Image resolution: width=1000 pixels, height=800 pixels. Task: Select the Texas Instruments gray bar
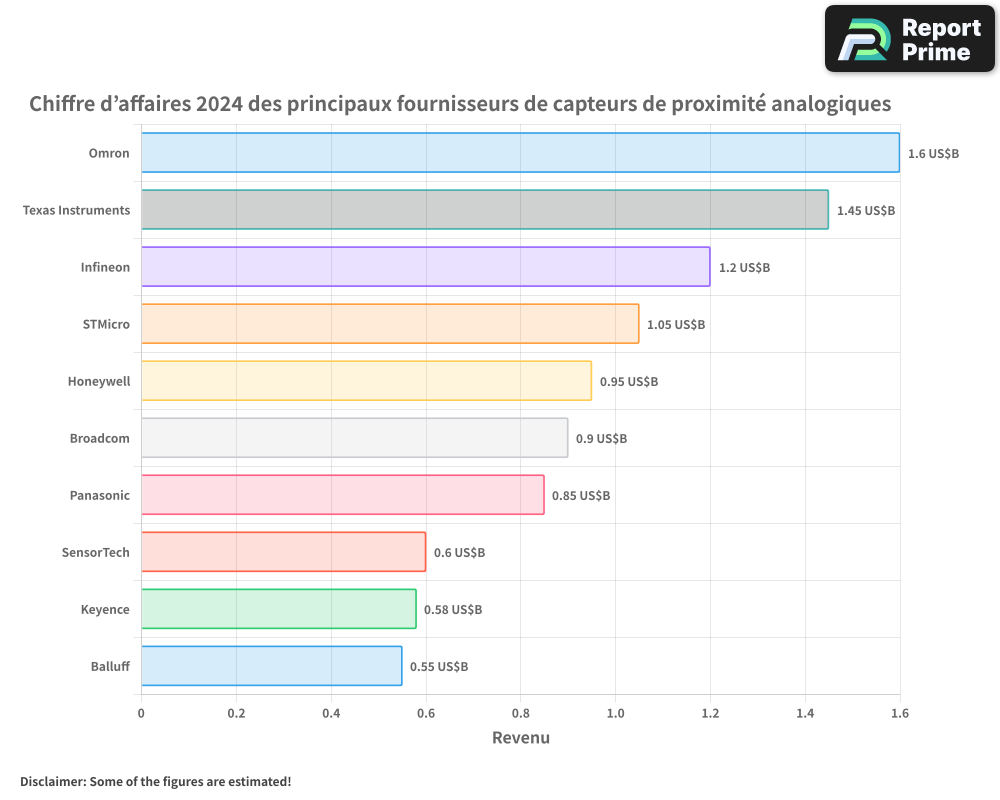pyautogui.click(x=484, y=210)
